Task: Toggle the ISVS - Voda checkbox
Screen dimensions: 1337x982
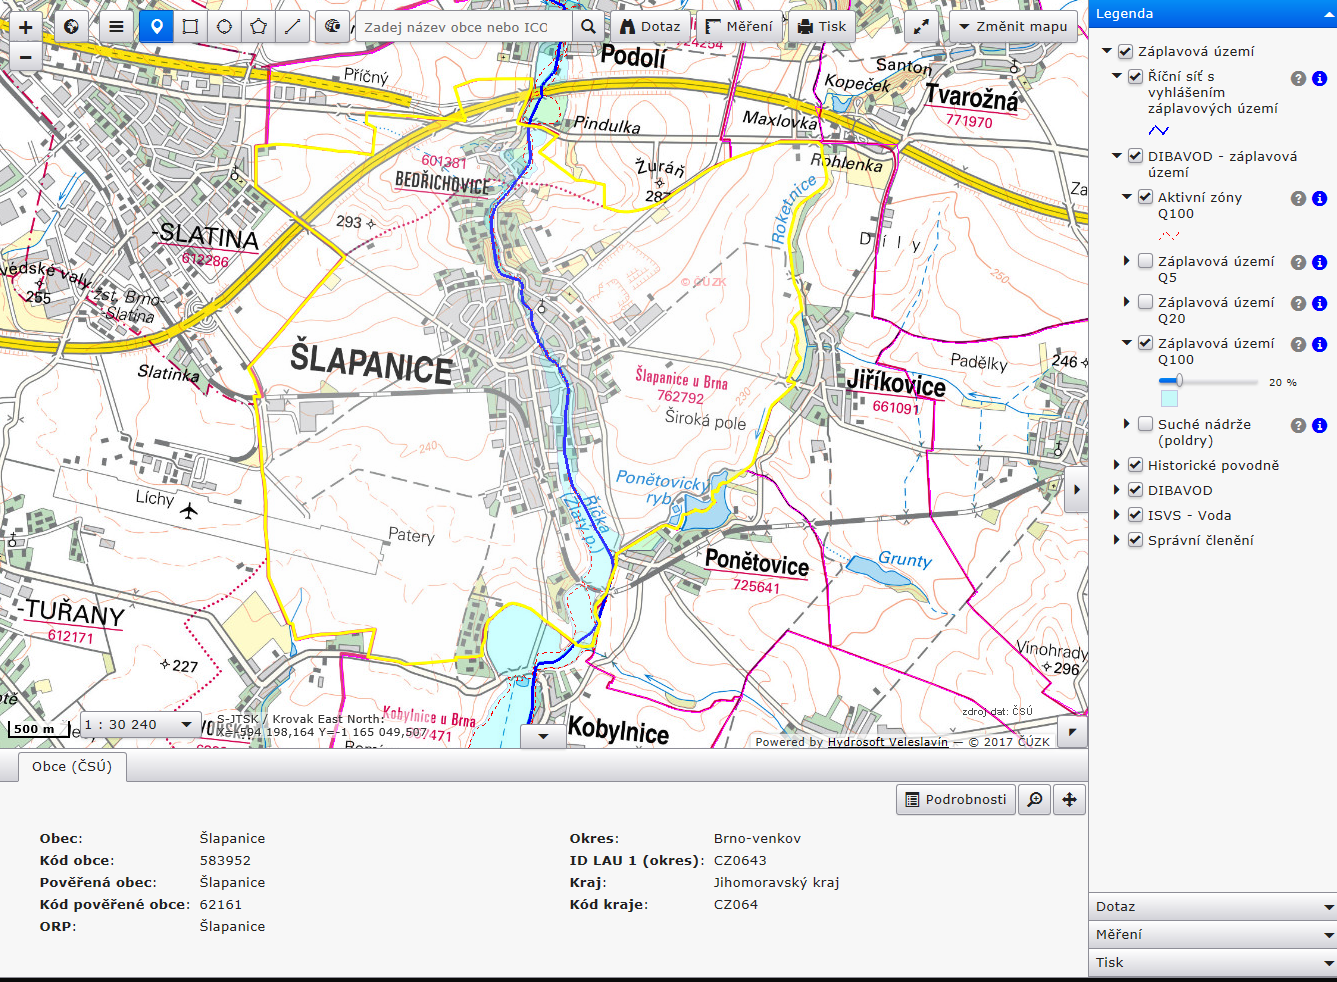Action: (x=1135, y=515)
